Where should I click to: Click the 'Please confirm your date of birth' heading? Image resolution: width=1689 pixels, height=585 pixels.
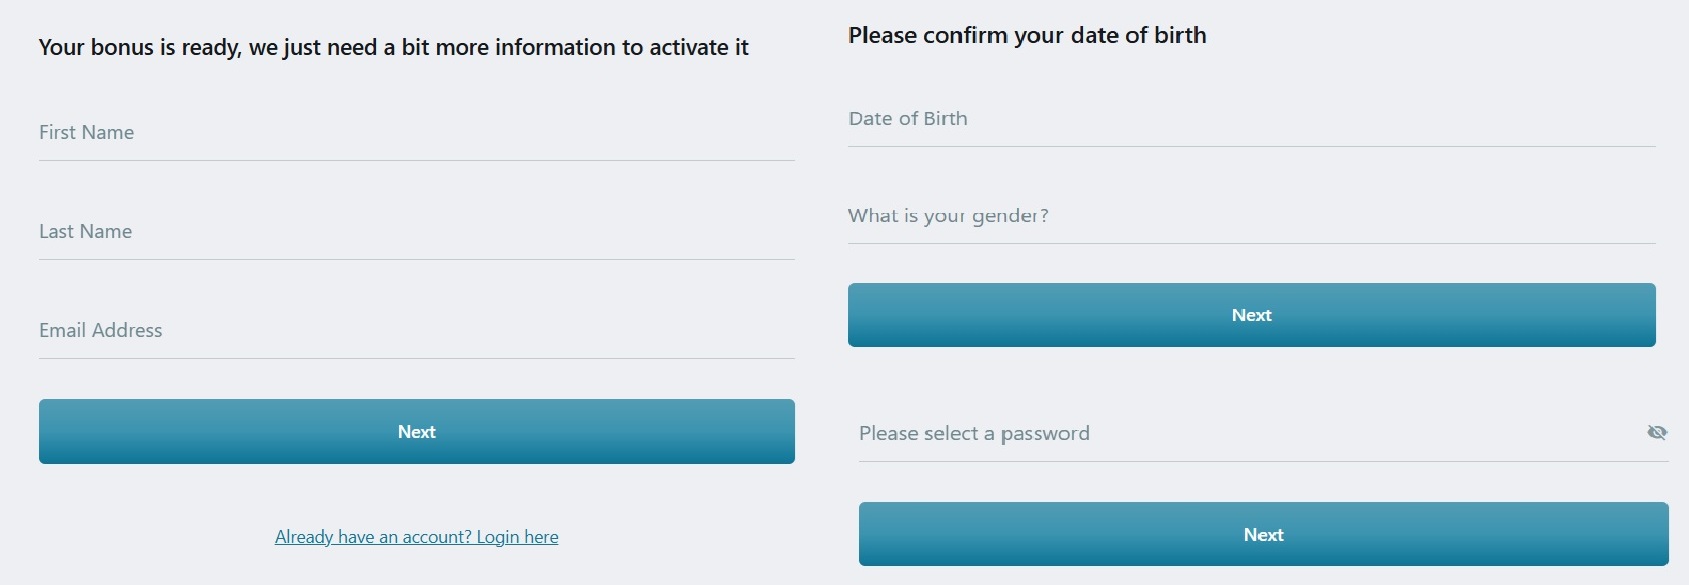pyautogui.click(x=1027, y=35)
